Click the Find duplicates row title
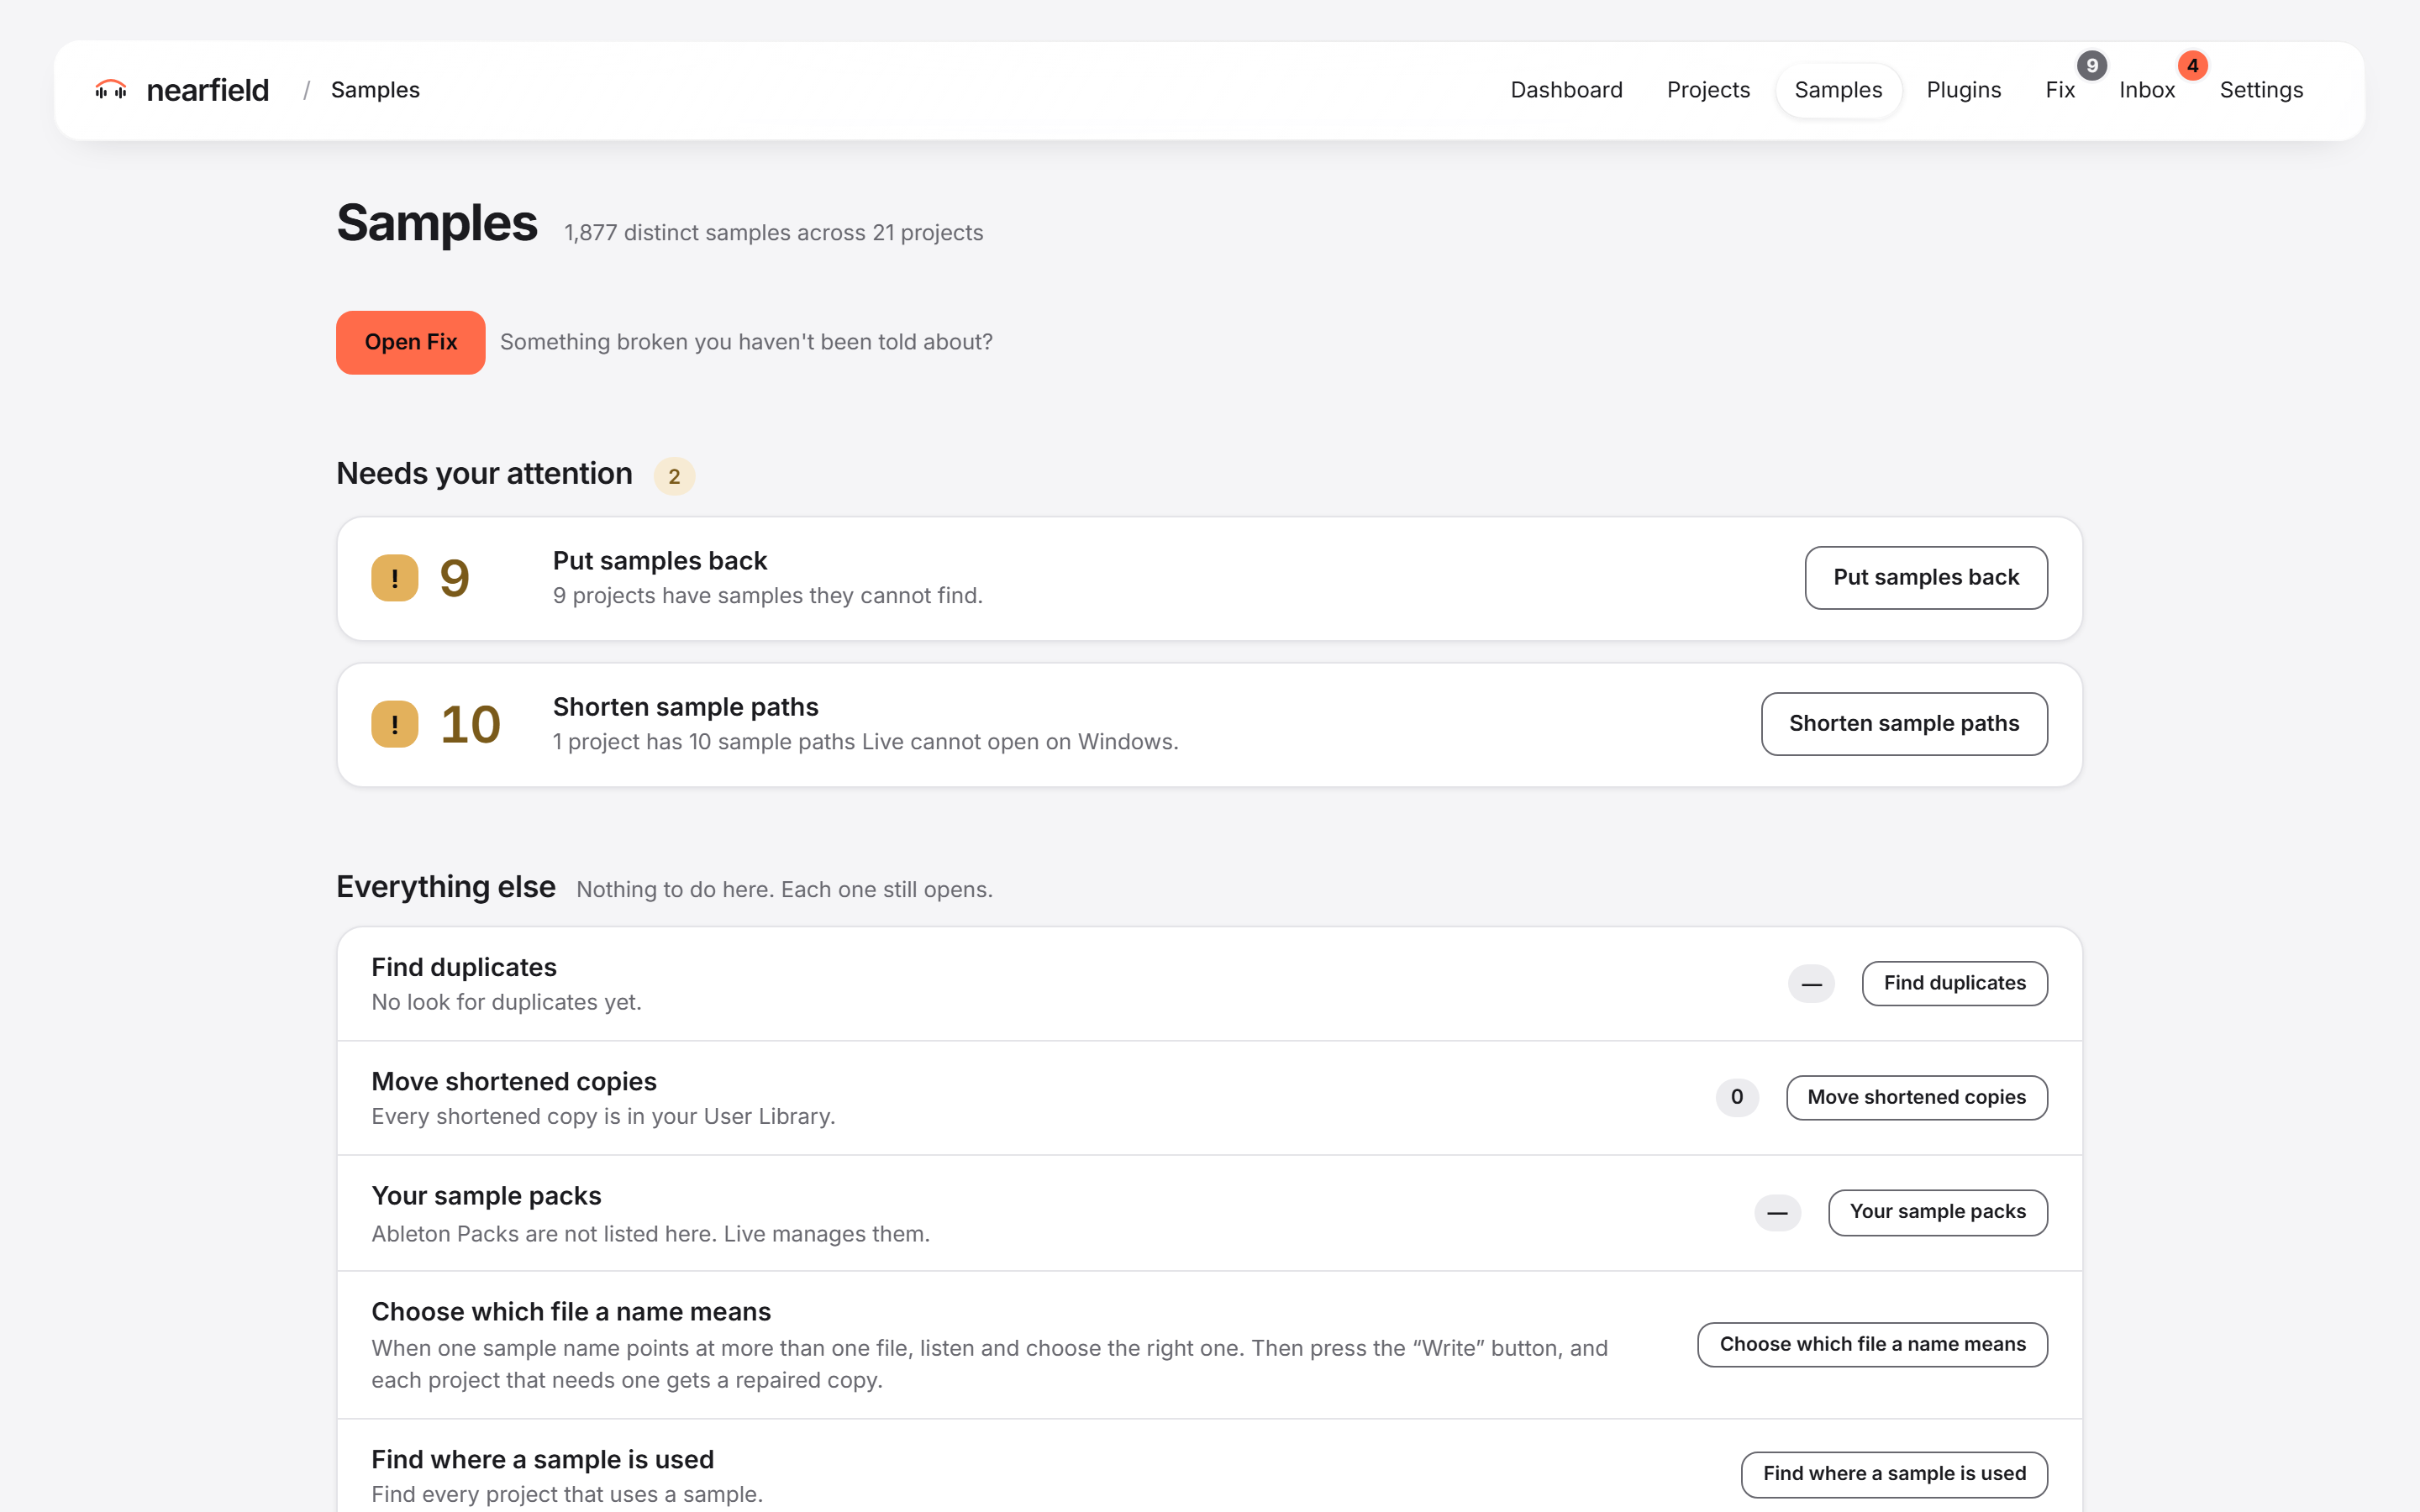This screenshot has height=1512, width=2420. [x=464, y=967]
